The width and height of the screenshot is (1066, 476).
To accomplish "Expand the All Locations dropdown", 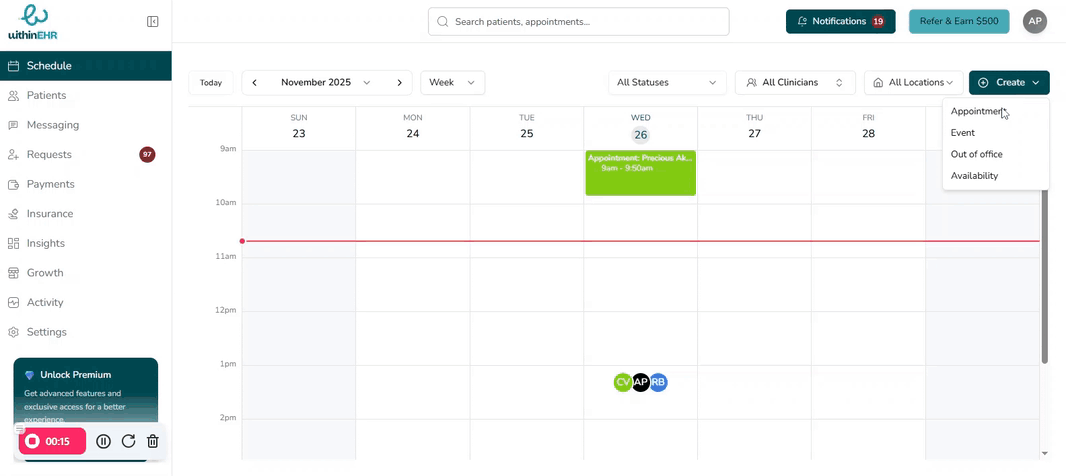I will coord(913,83).
